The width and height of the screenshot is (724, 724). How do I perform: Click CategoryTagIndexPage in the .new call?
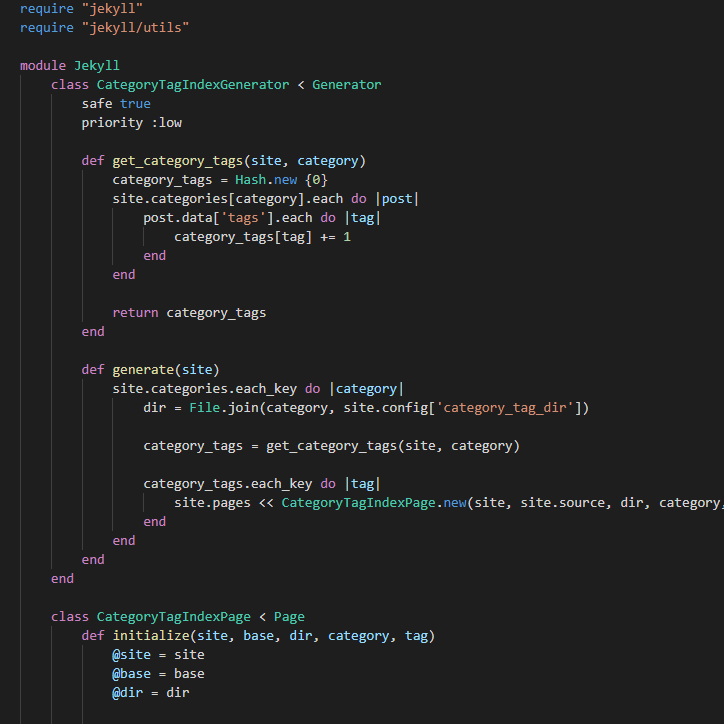359,503
